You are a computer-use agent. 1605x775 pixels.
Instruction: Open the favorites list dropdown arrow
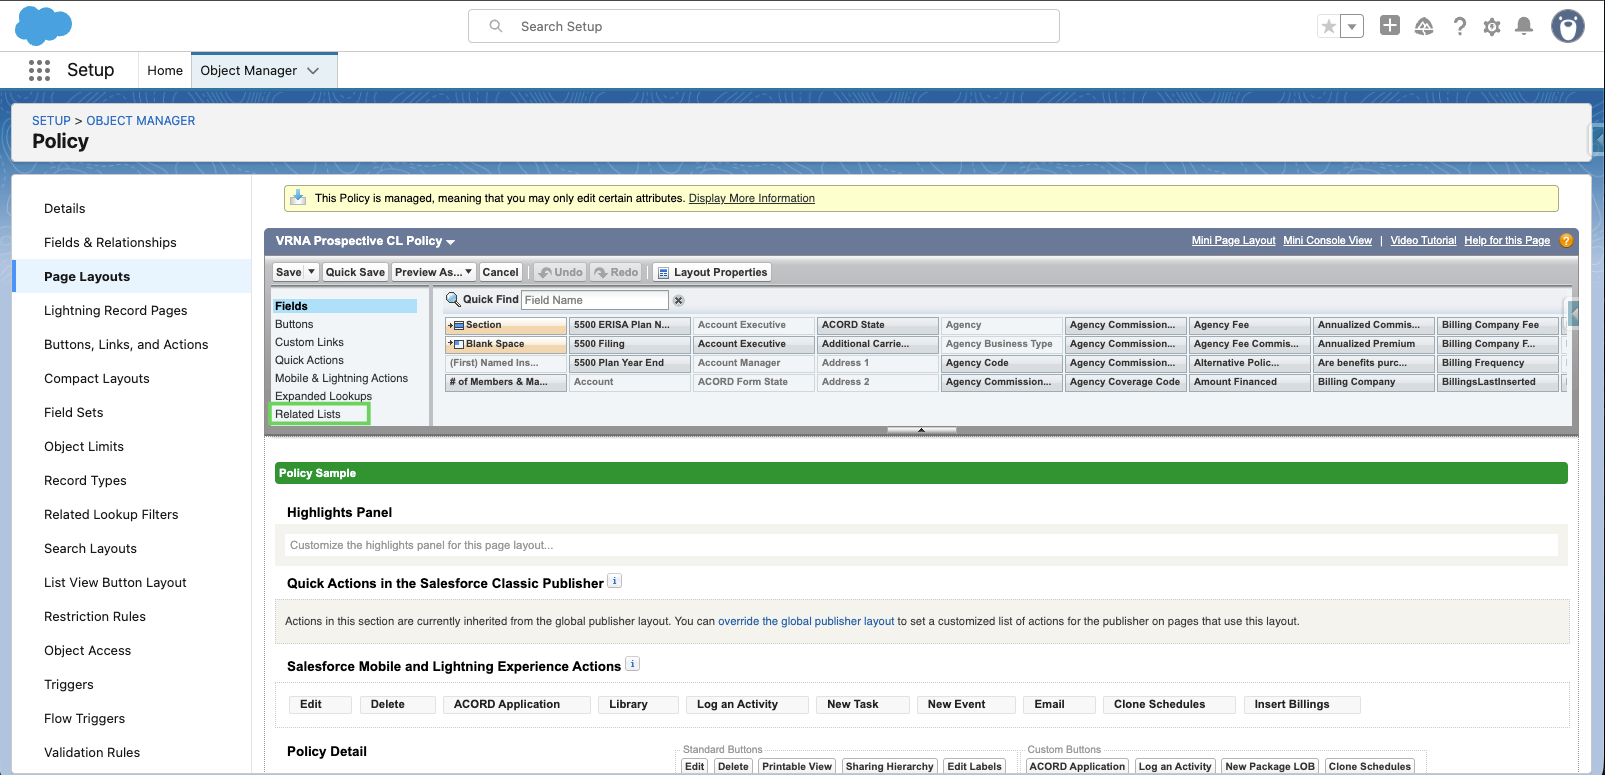pos(1352,27)
